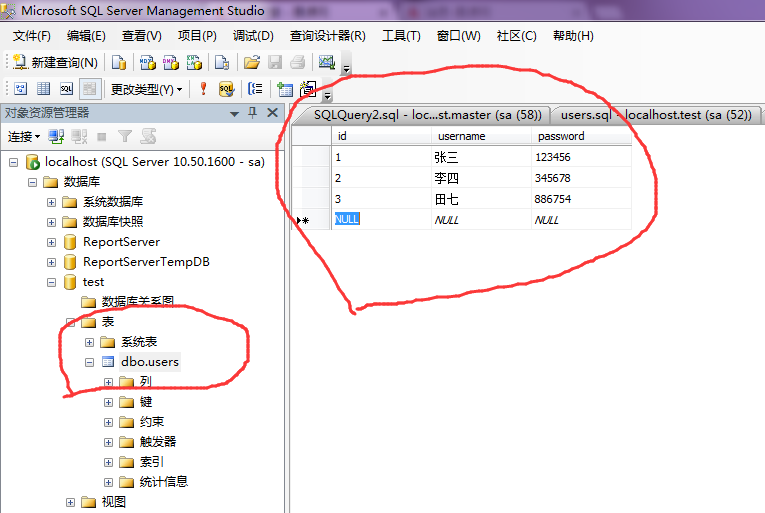Click the Connect Object Explorer icon

click(56, 137)
